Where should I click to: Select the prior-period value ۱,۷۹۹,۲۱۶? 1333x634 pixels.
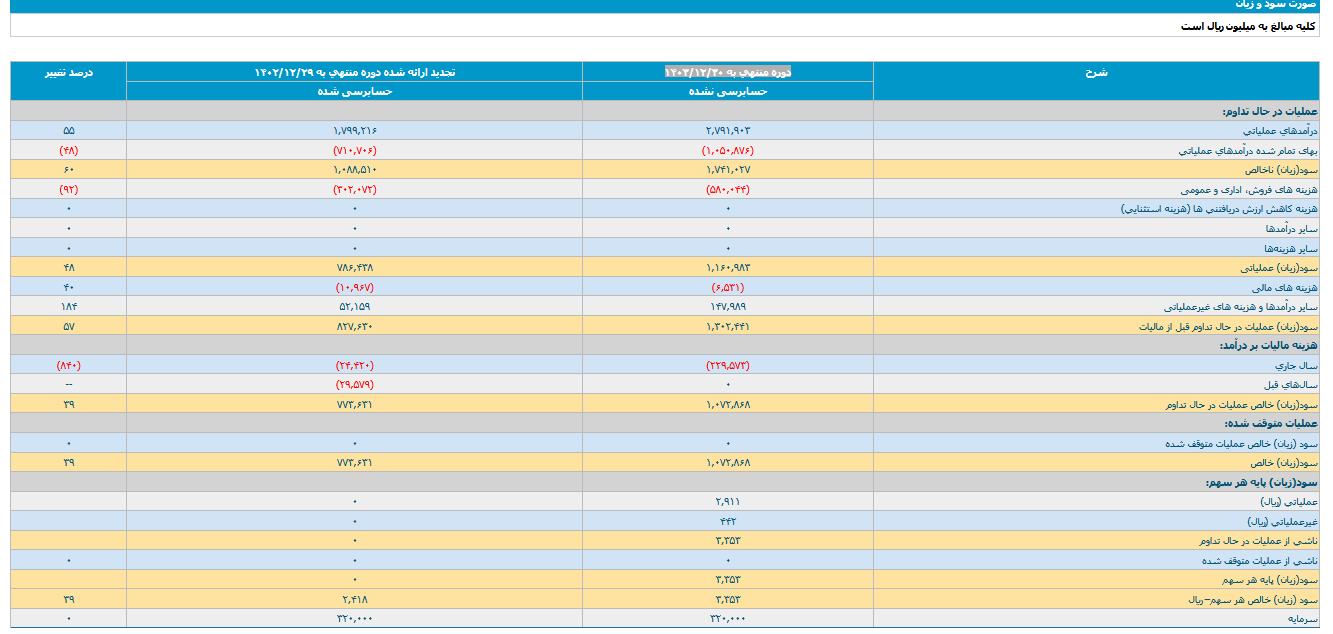[x=354, y=131]
